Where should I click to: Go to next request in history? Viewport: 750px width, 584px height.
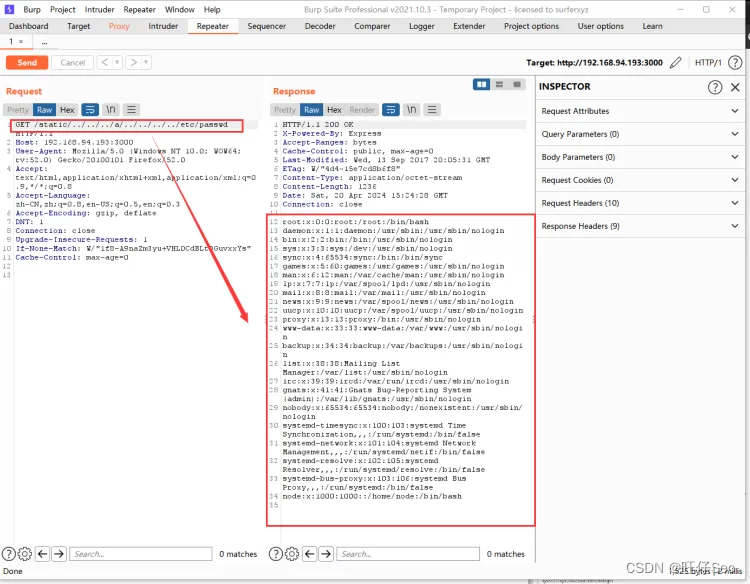tap(134, 63)
